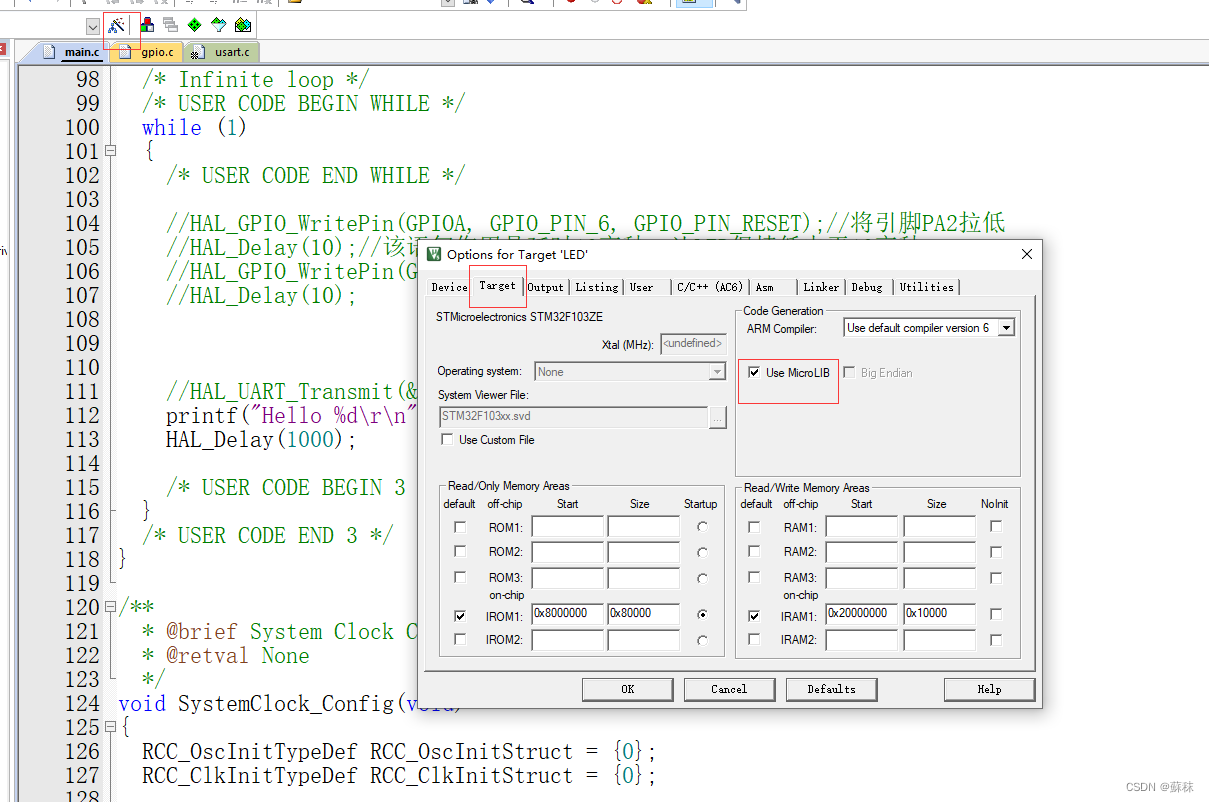Open Options for Target wand icon
Screen dimensions: 1209x802
tap(116, 25)
